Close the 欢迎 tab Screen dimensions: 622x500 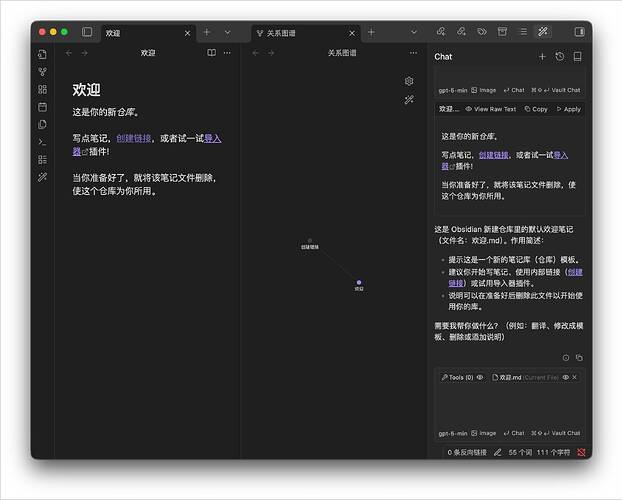pyautogui.click(x=187, y=33)
